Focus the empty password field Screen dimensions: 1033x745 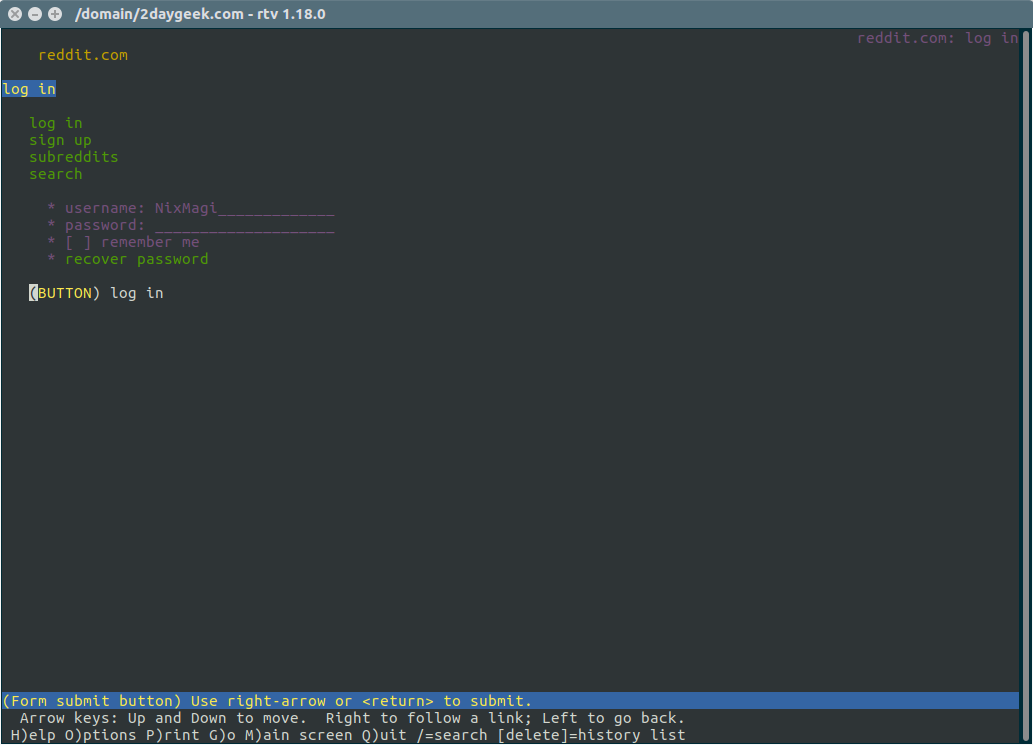pyautogui.click(x=244, y=226)
